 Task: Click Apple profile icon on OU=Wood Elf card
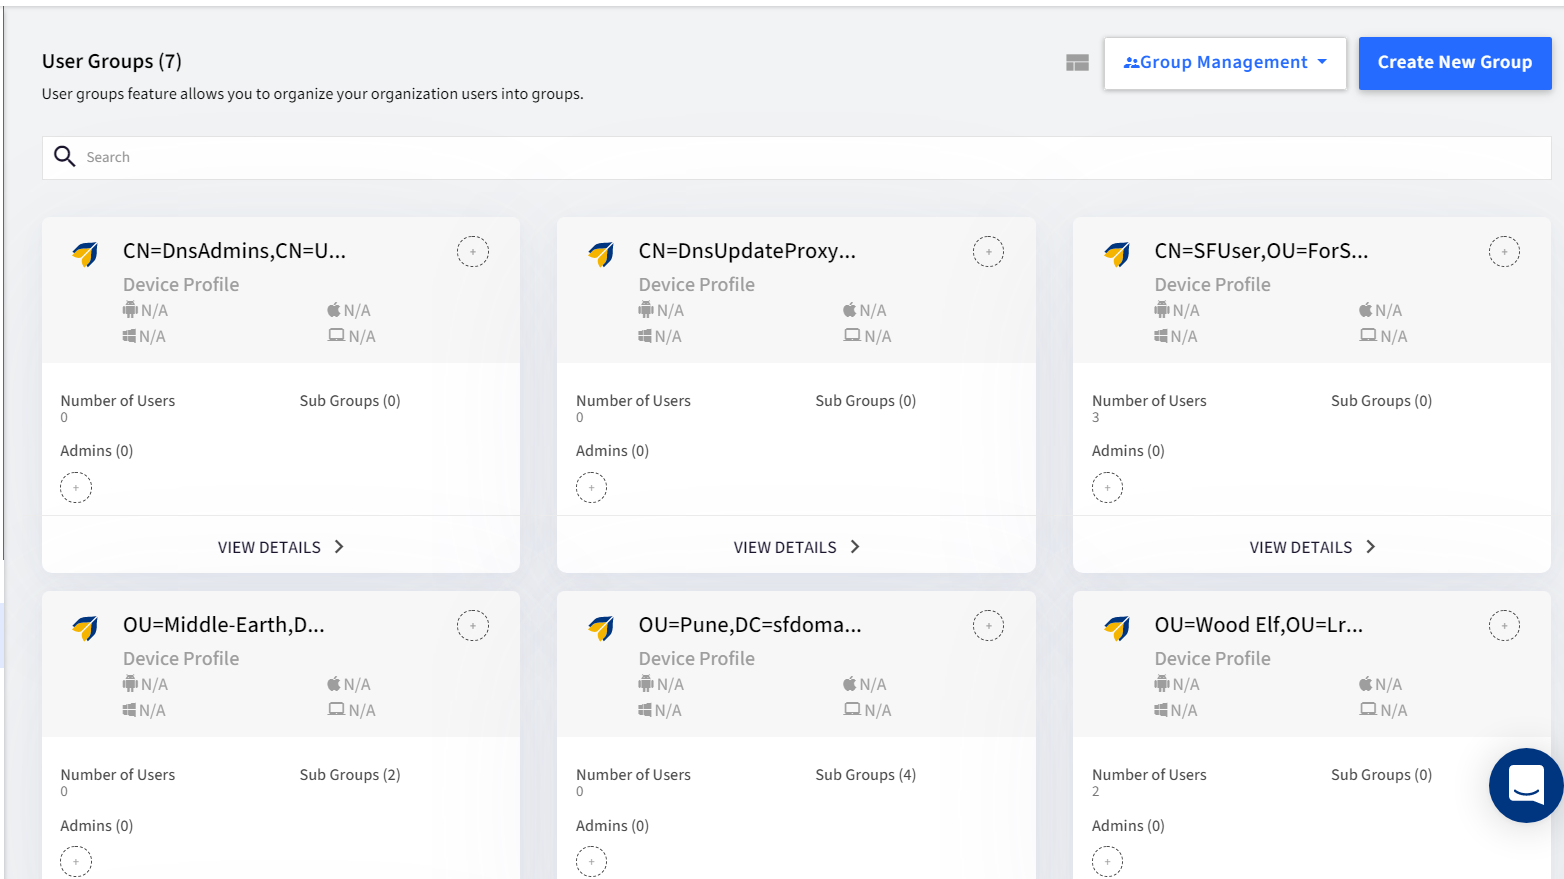pyautogui.click(x=1366, y=684)
